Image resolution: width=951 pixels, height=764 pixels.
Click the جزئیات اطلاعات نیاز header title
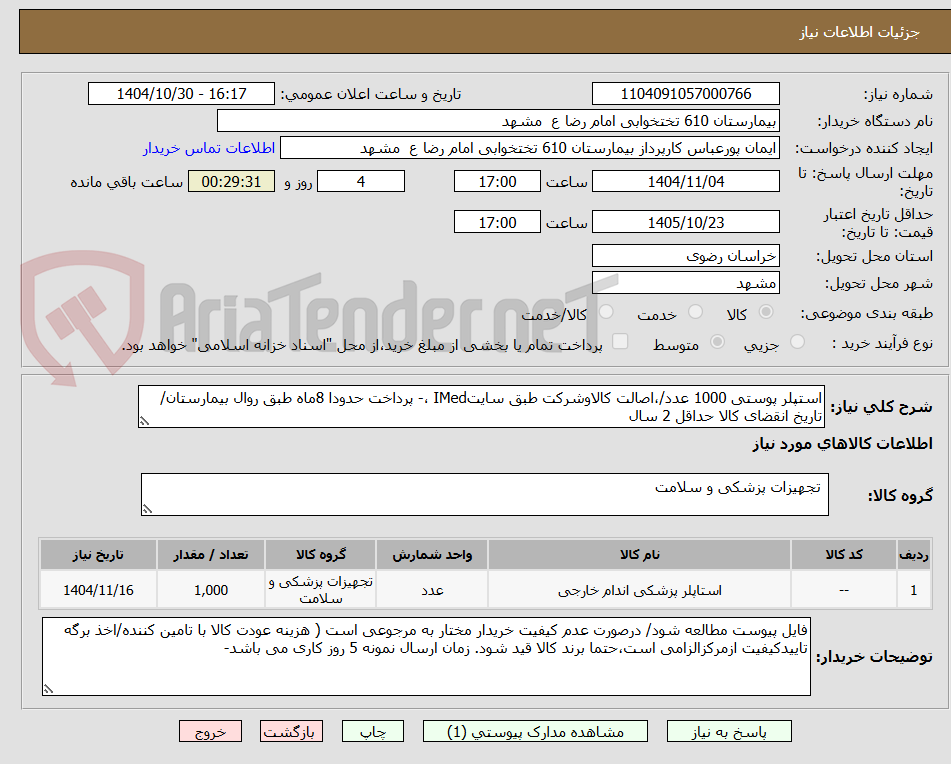point(859,32)
